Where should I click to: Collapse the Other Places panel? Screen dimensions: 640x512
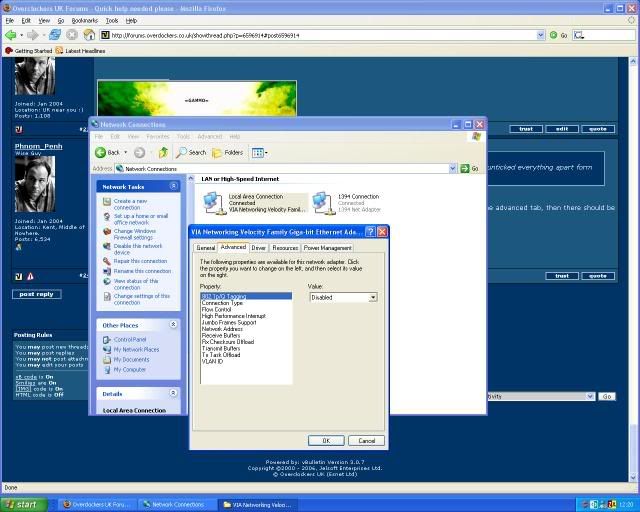click(173, 325)
